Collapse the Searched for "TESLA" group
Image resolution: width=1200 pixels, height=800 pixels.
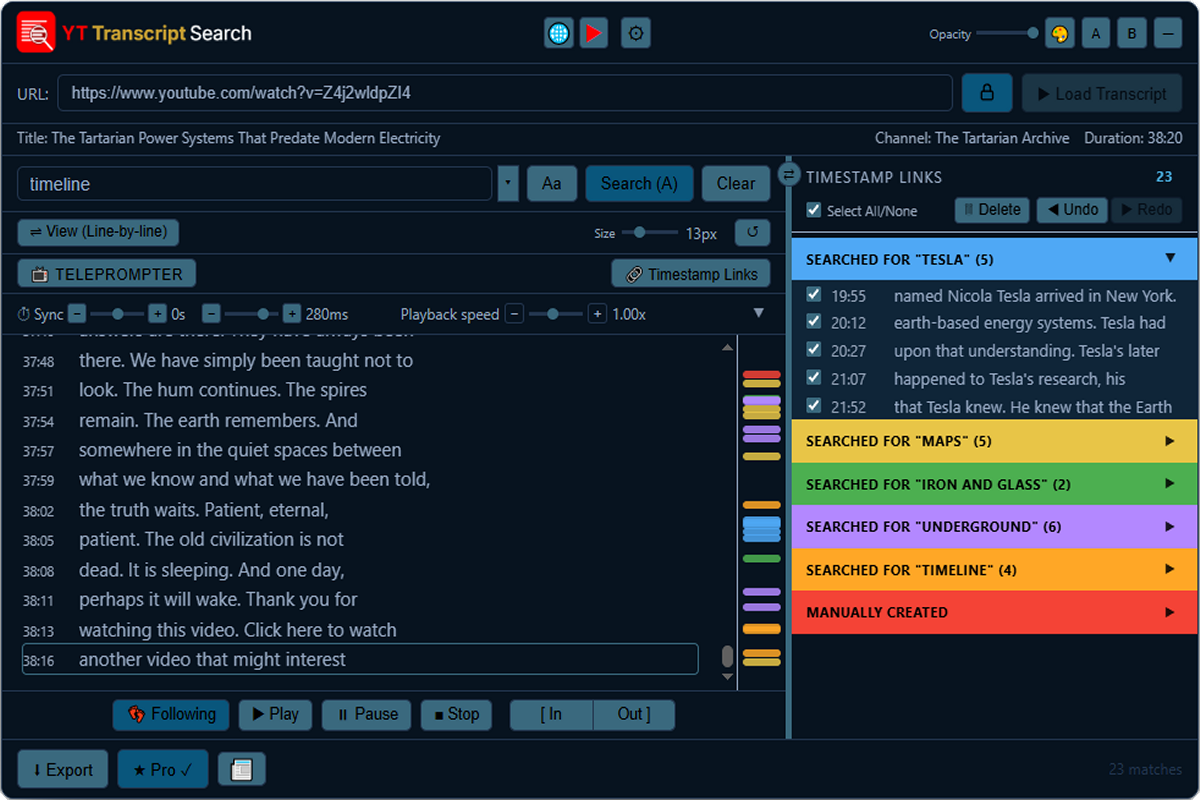point(994,259)
